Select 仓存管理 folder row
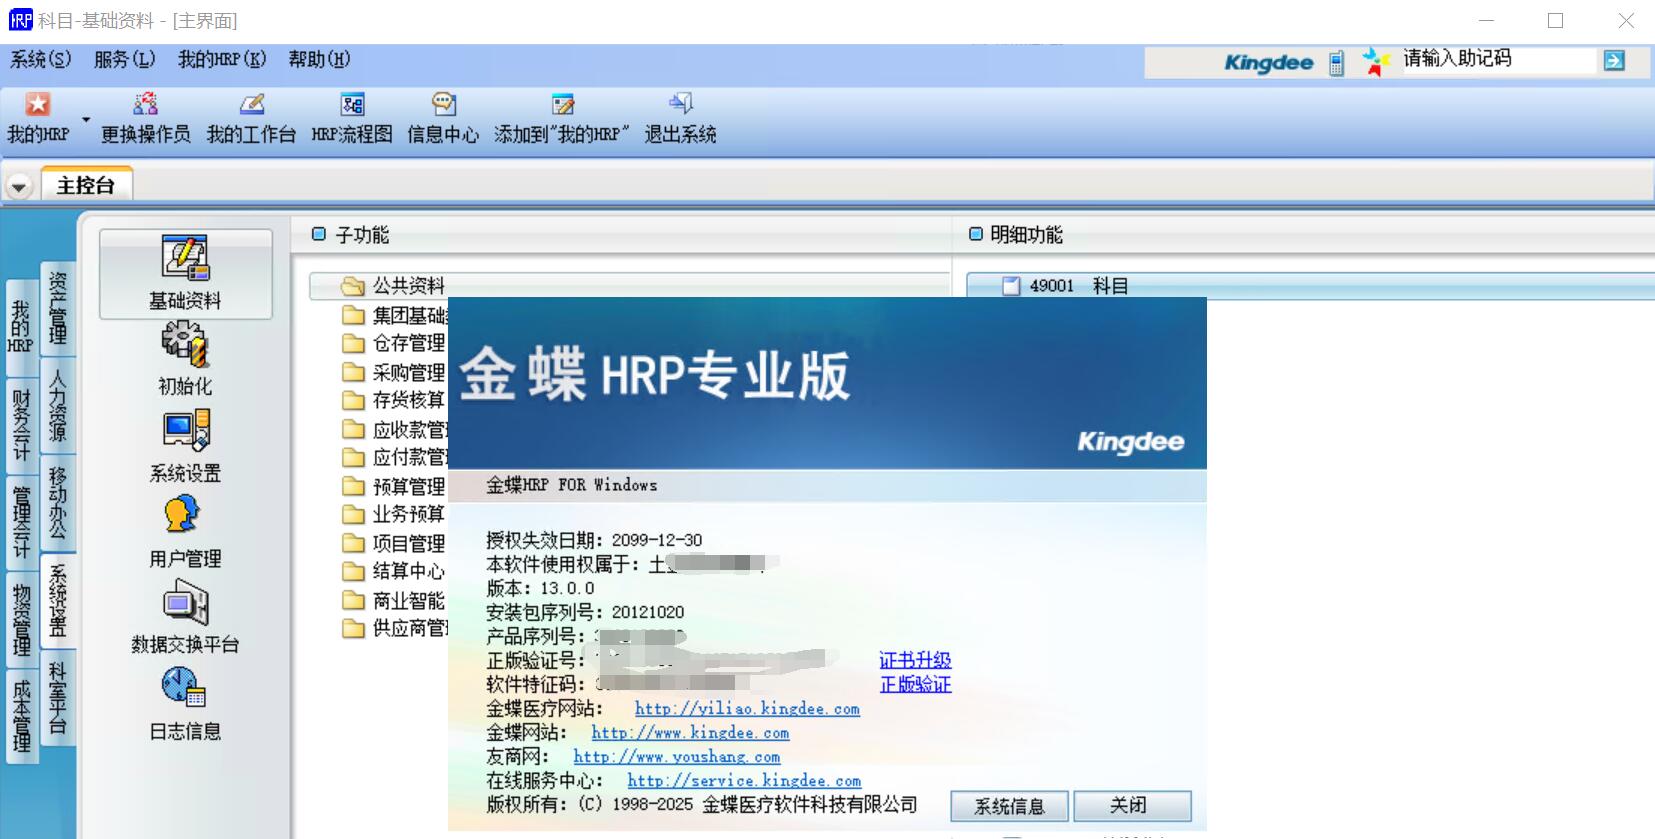This screenshot has width=1655, height=839. [x=395, y=343]
